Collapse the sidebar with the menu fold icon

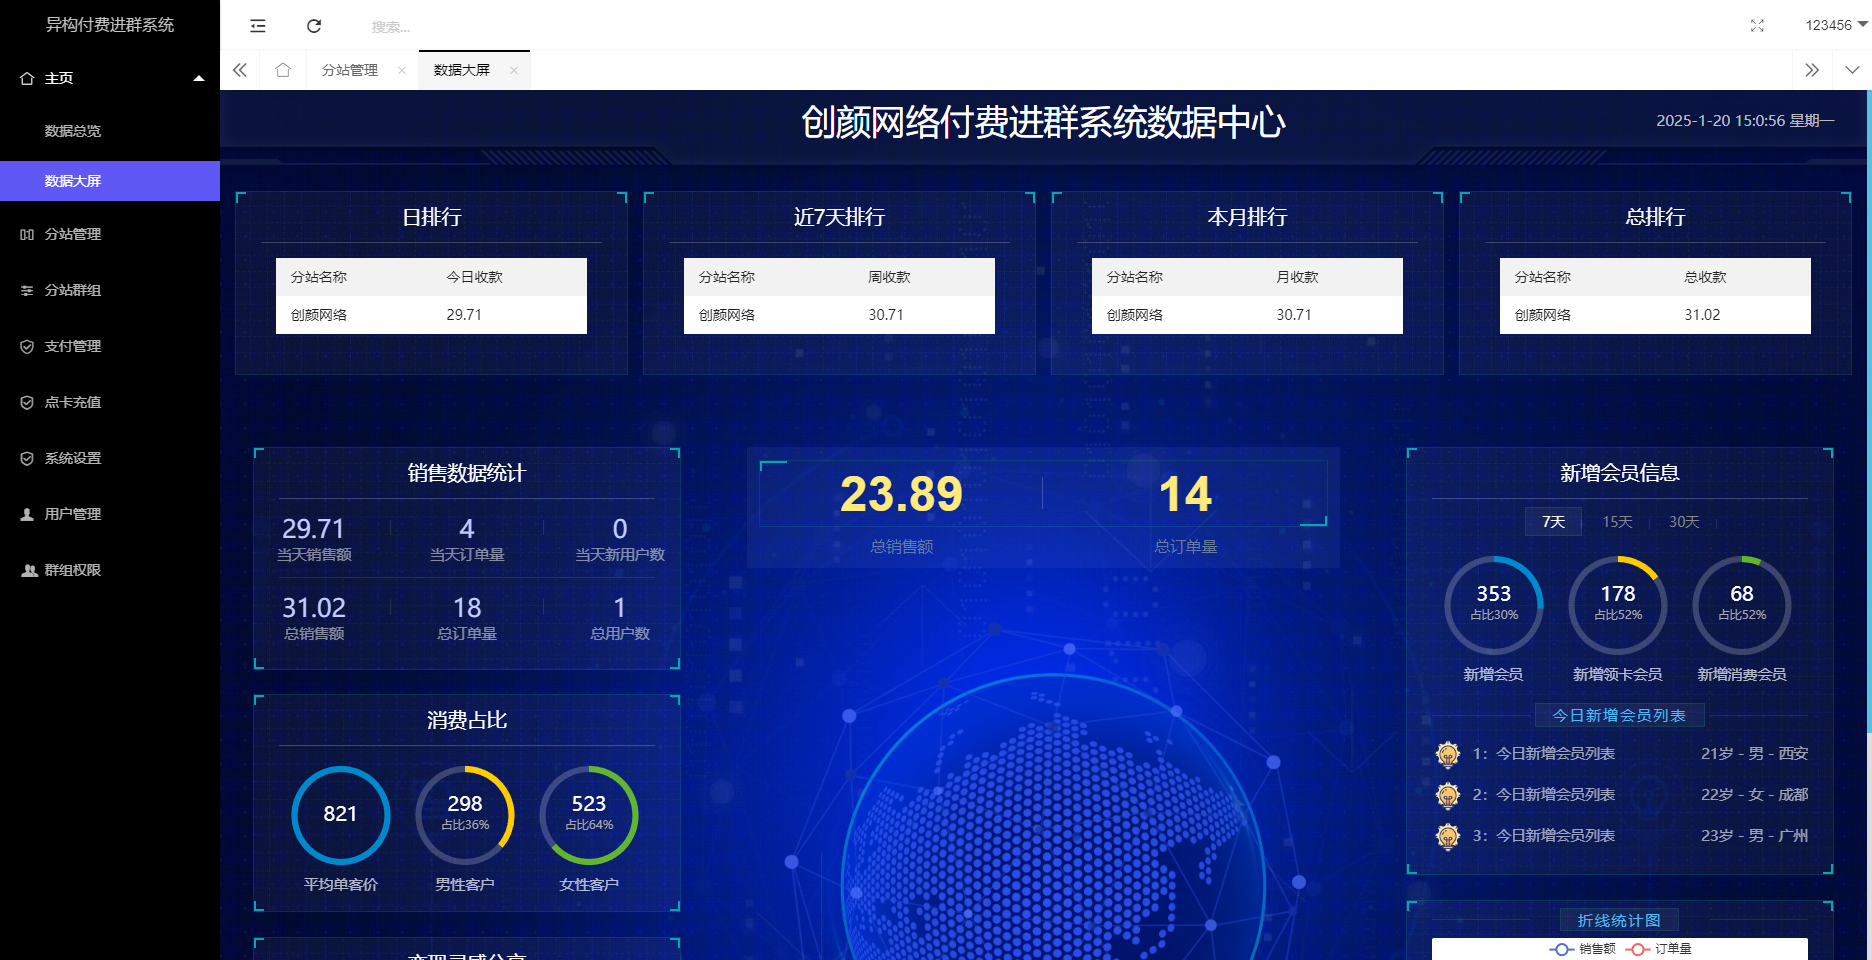pyautogui.click(x=258, y=26)
